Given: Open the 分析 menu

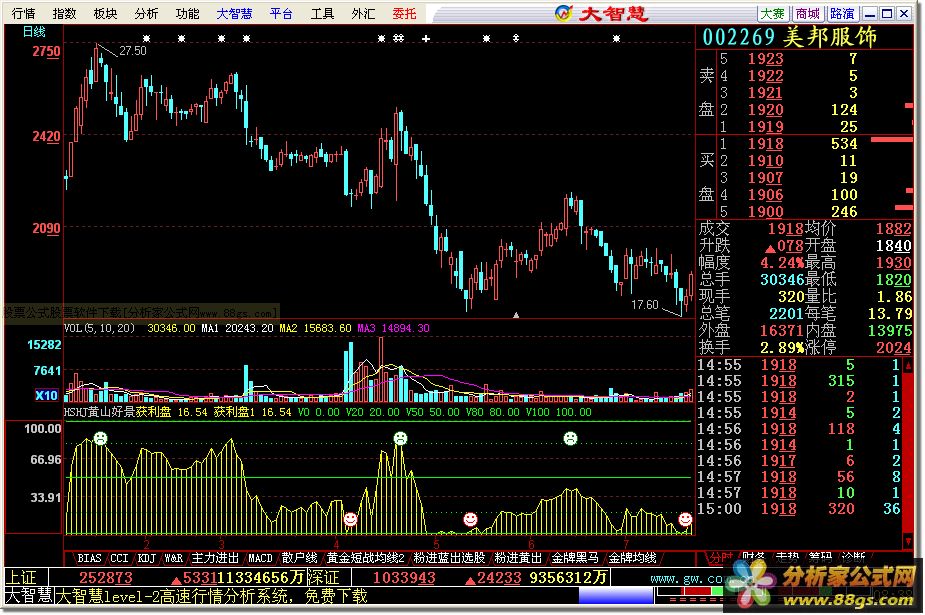Looking at the screenshot, I should point(146,13).
